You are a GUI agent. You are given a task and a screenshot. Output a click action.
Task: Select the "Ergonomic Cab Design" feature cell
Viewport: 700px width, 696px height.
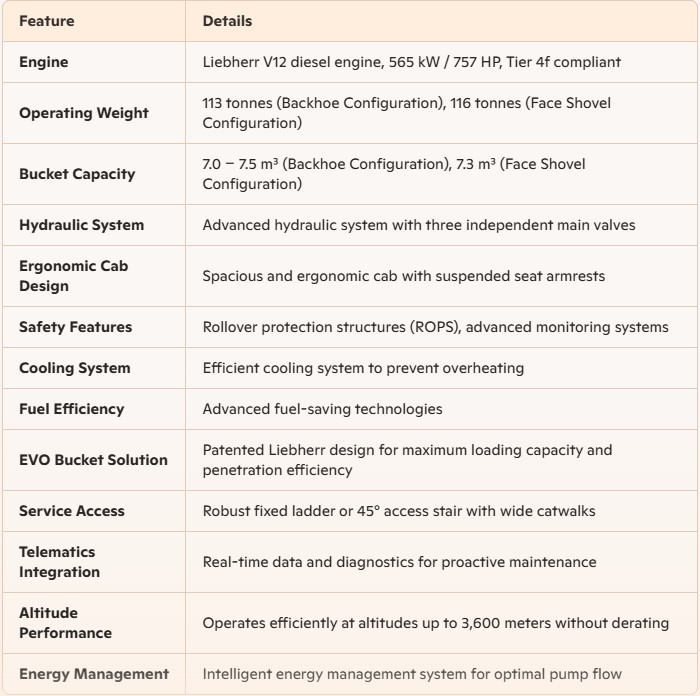(x=73, y=276)
